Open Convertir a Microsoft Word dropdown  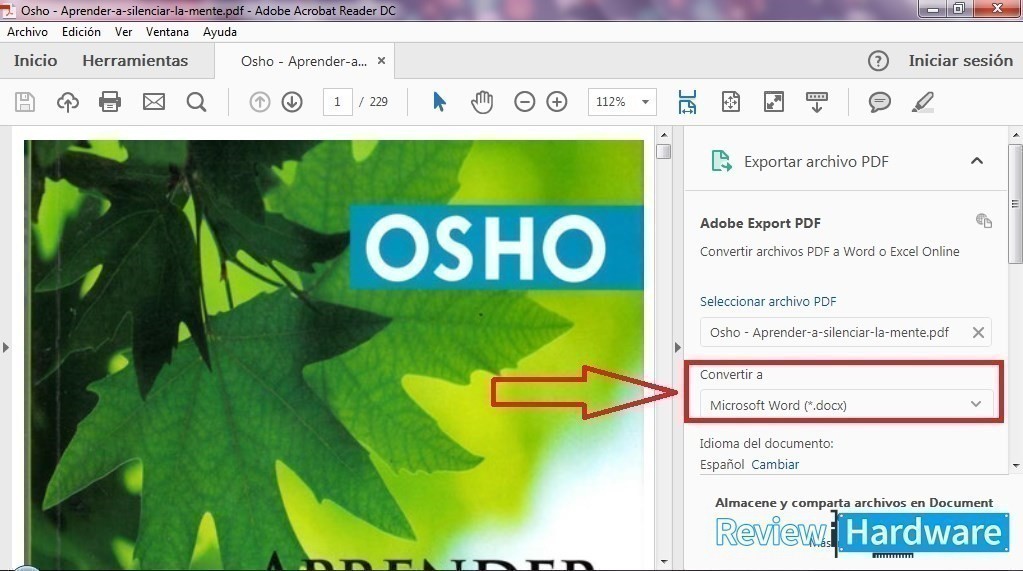pos(846,405)
